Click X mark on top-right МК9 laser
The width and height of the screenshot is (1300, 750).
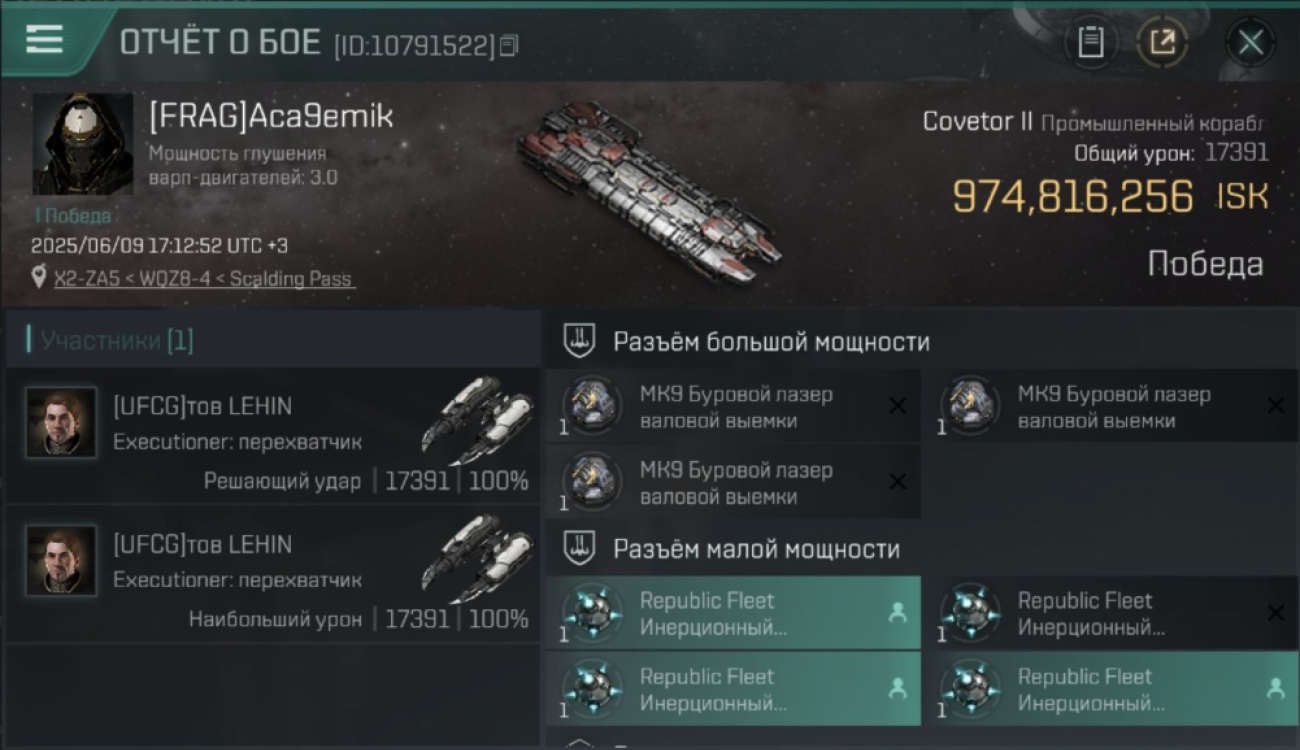point(1275,405)
